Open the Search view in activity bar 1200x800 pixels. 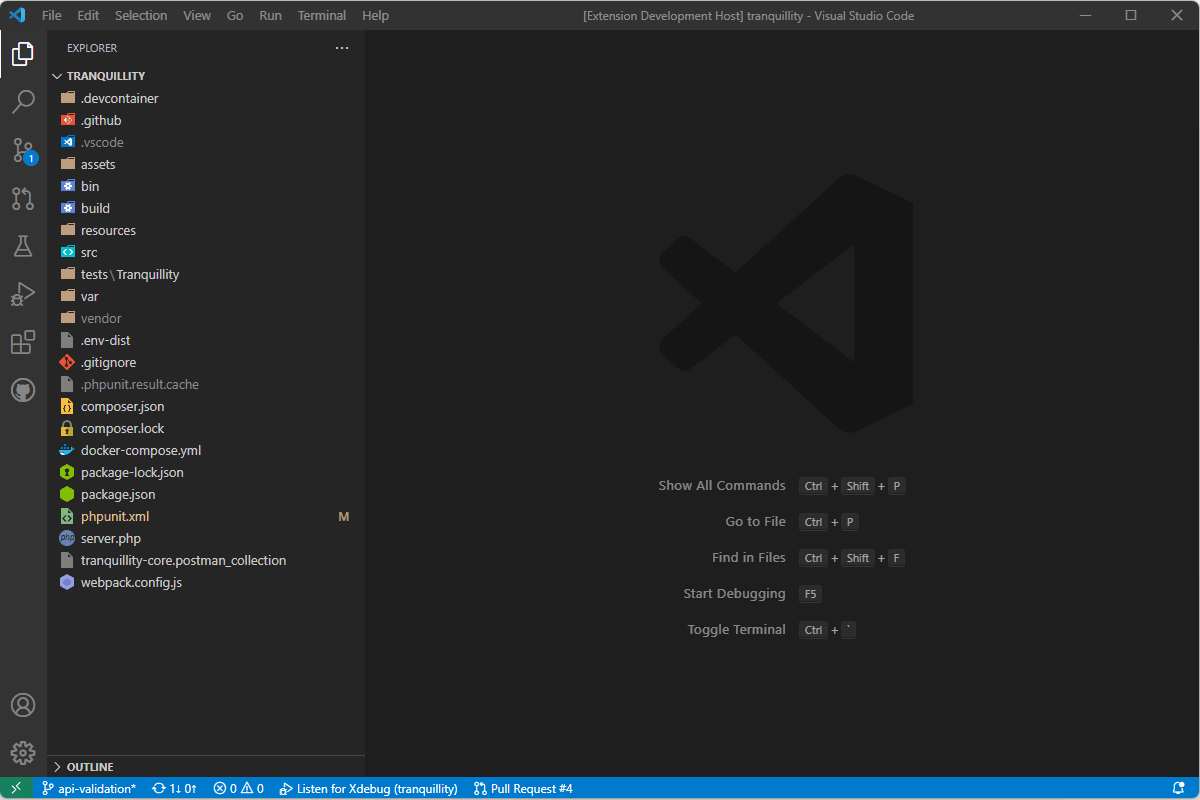(23, 102)
